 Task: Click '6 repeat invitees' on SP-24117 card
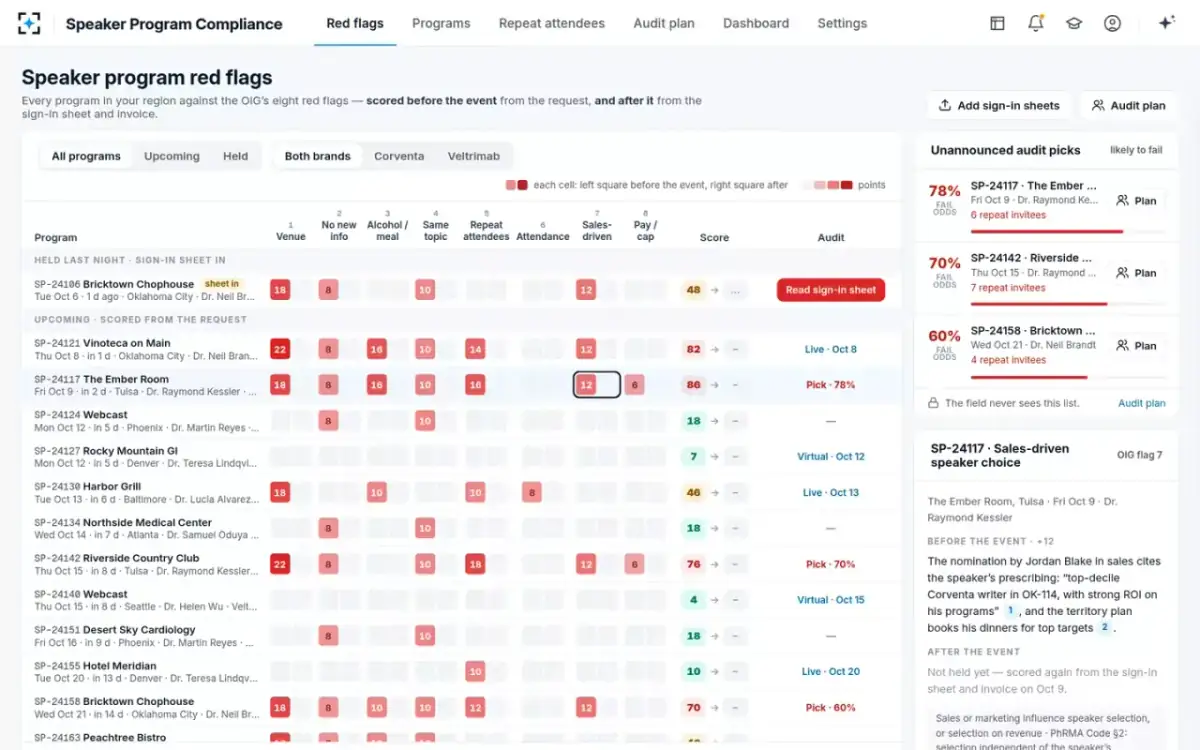(1008, 215)
